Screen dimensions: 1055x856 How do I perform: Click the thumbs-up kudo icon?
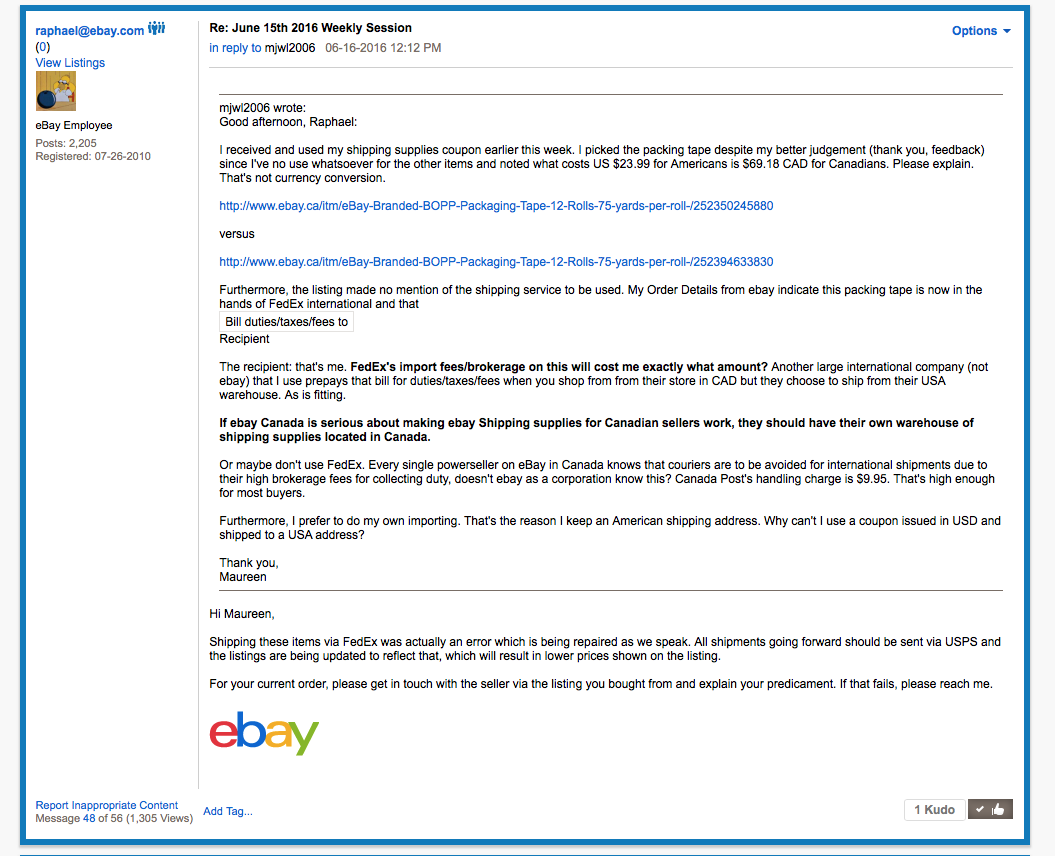(990, 809)
